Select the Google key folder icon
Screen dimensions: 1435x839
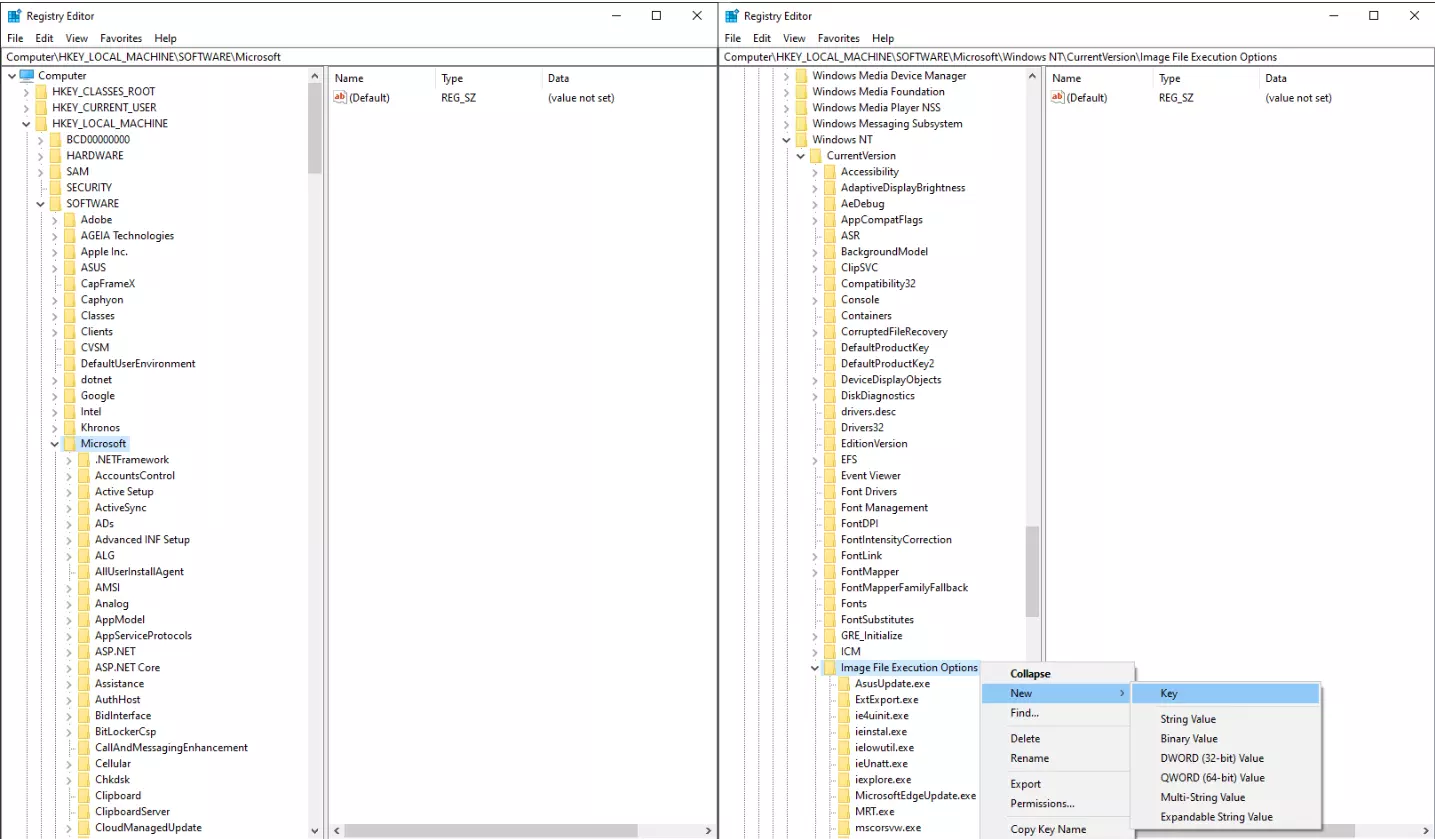[x=69, y=396]
